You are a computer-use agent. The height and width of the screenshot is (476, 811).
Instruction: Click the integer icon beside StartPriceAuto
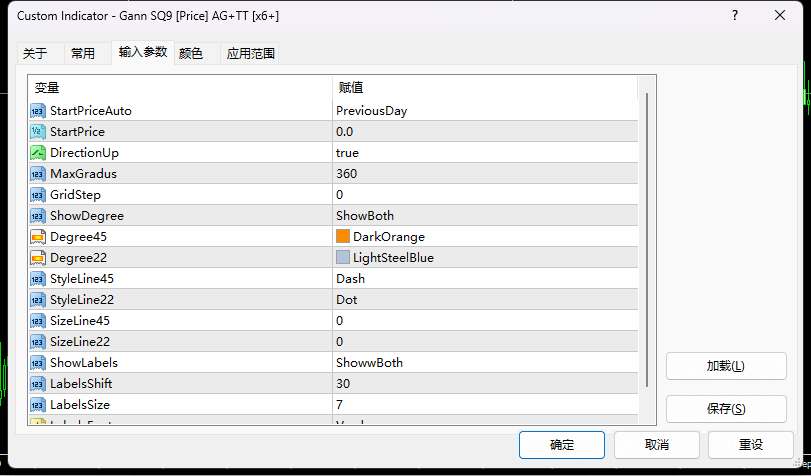[38, 111]
